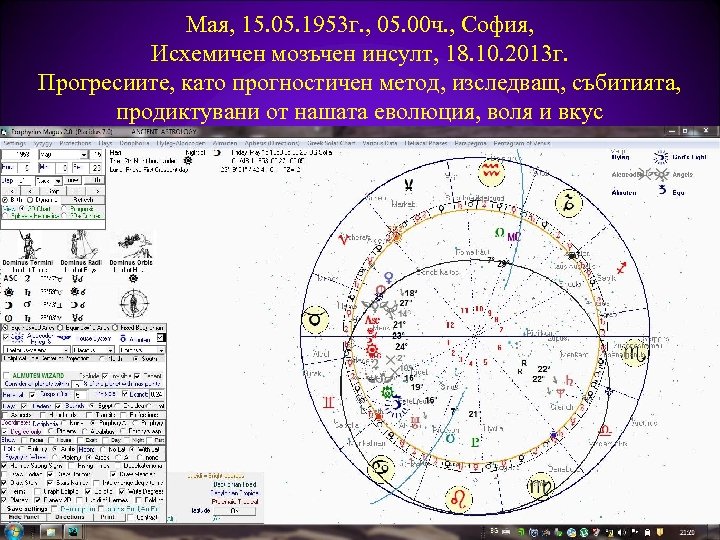Screen dimensions: 720x540
Task: Open the Syzygy menu
Action: tap(42, 143)
